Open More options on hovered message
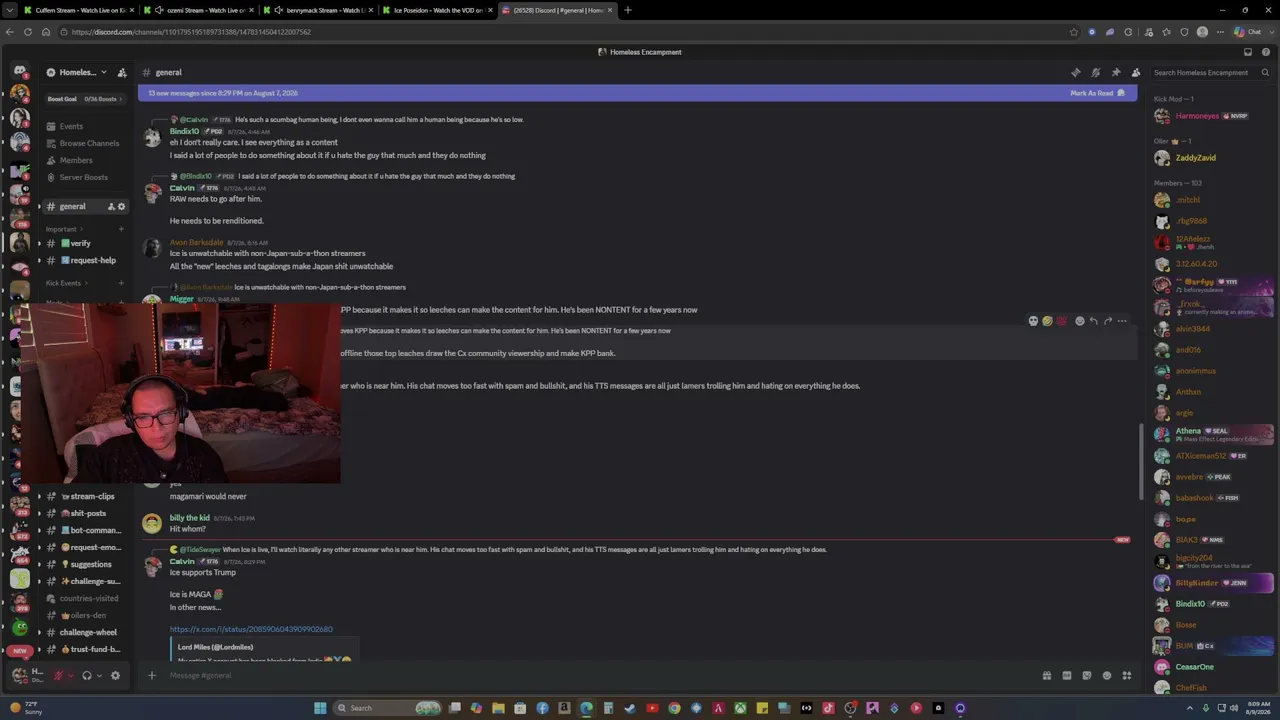 pyautogui.click(x=1122, y=321)
